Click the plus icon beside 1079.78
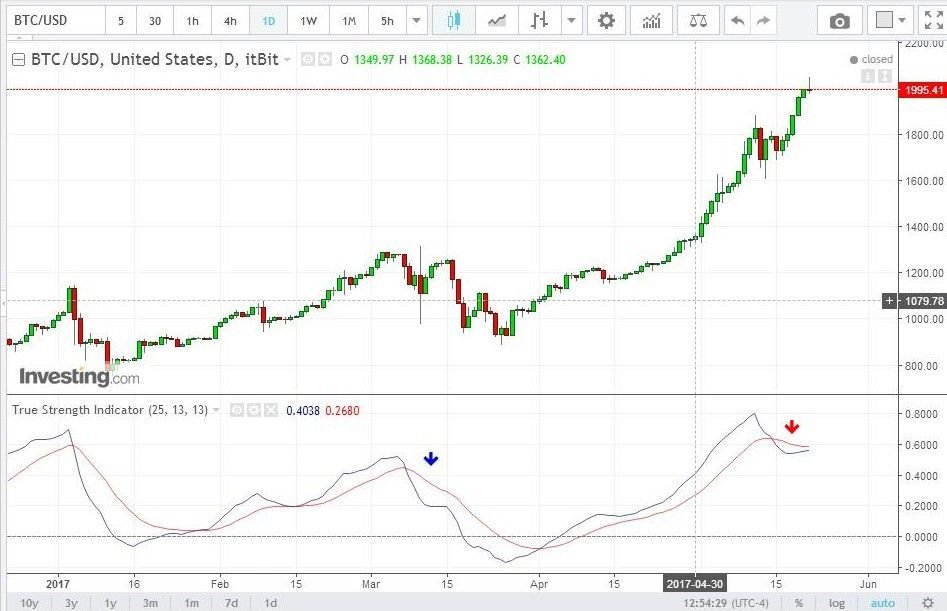Screen dimensions: 947x611 889,301
